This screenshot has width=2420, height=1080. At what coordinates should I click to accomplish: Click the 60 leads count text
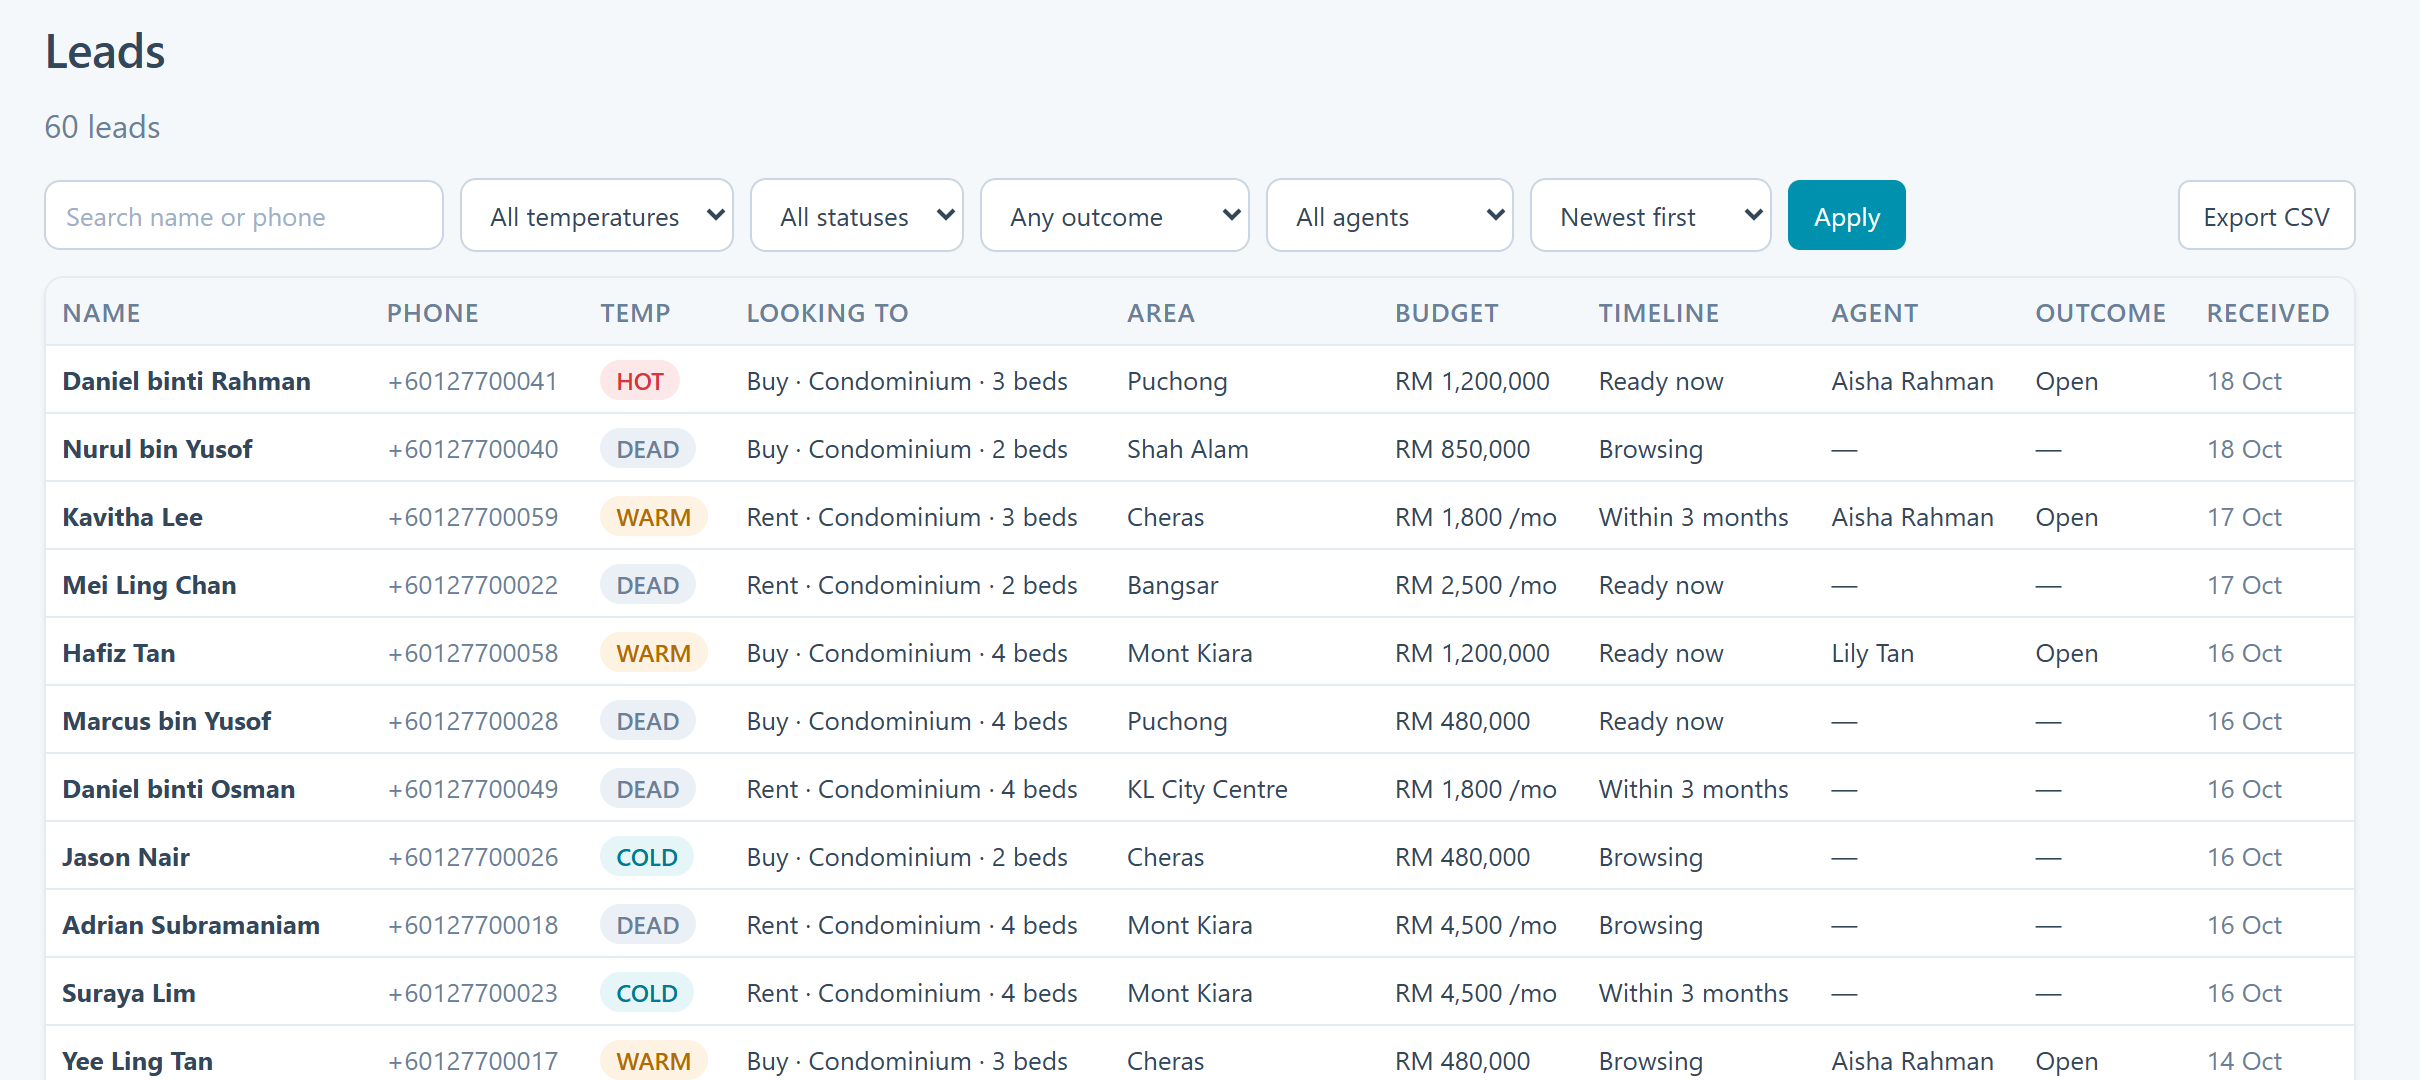click(102, 127)
